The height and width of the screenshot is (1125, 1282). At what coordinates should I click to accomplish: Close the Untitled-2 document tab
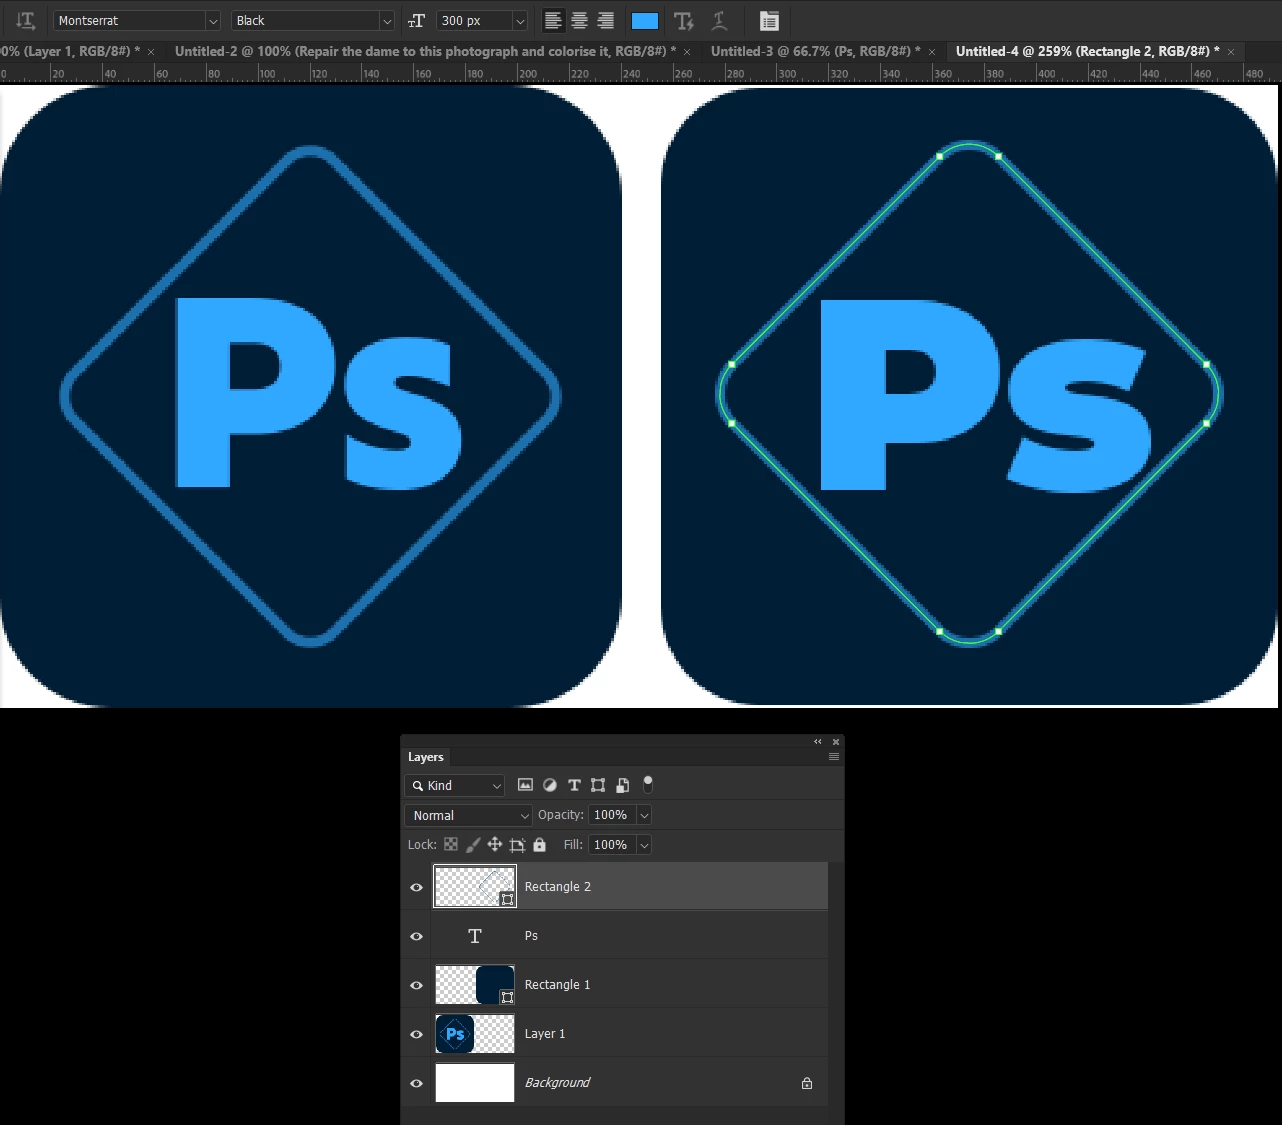687,52
